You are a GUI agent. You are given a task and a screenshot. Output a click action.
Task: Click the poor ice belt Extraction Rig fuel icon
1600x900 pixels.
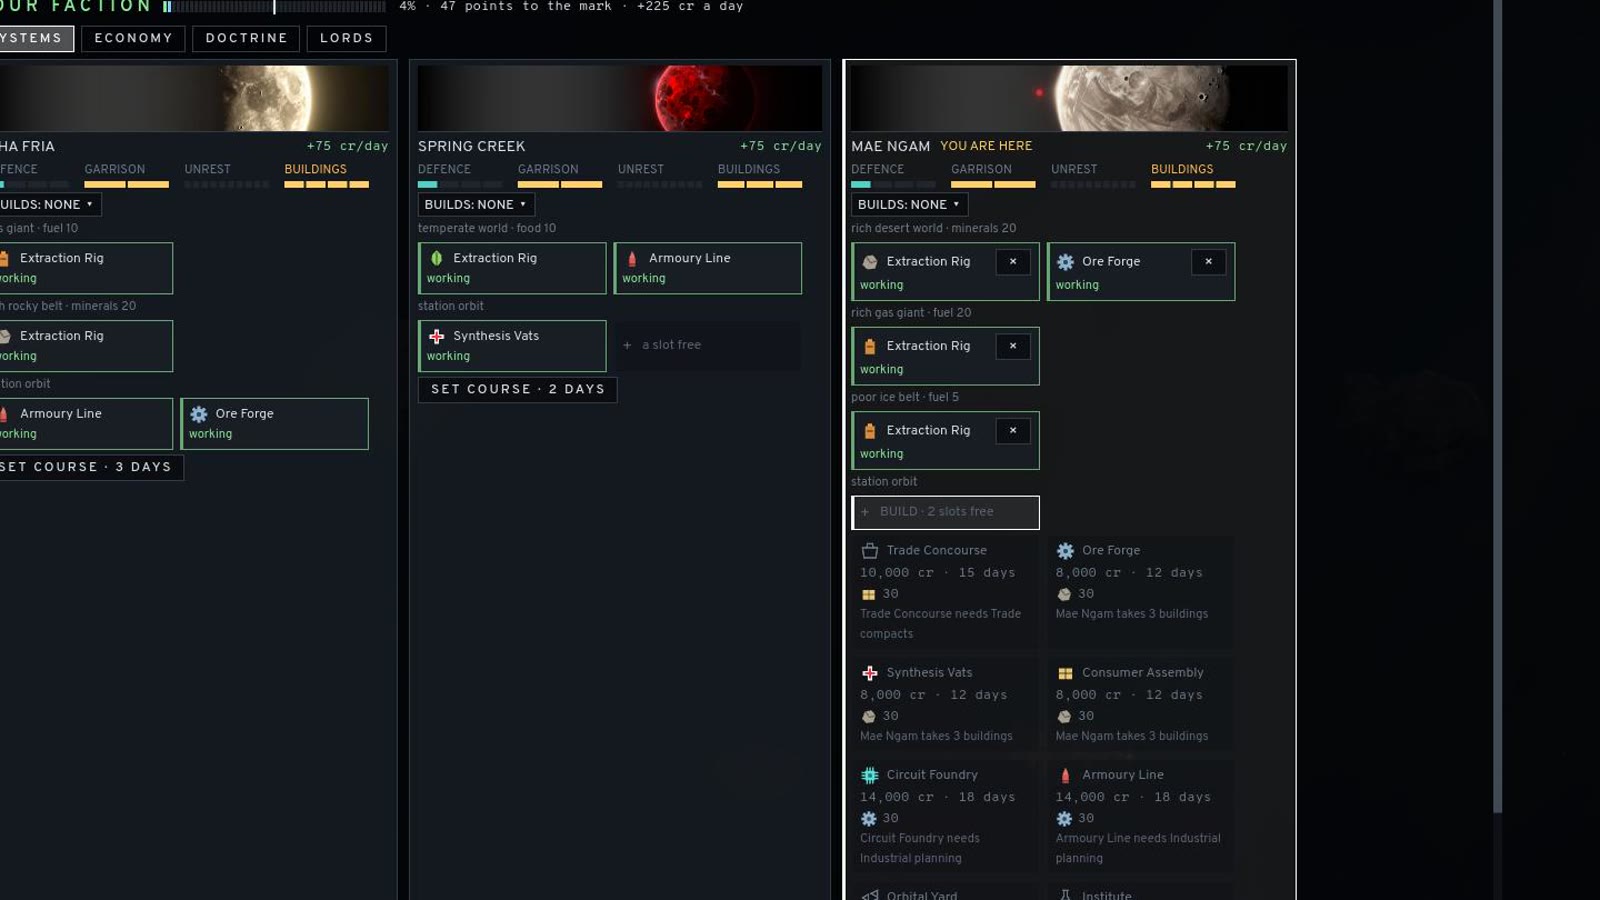[869, 430]
